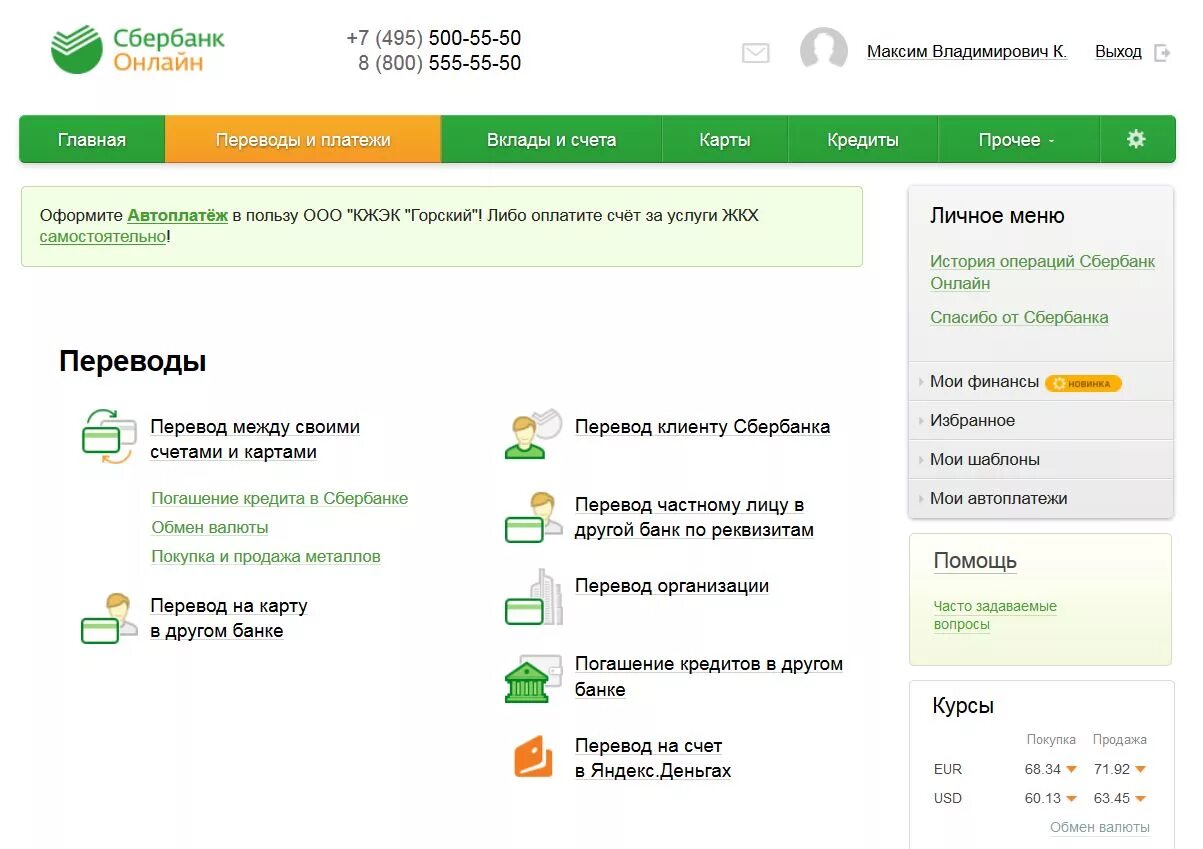This screenshot has height=849, width=1203.
Task: Click the exit door icon
Action: (x=1162, y=52)
